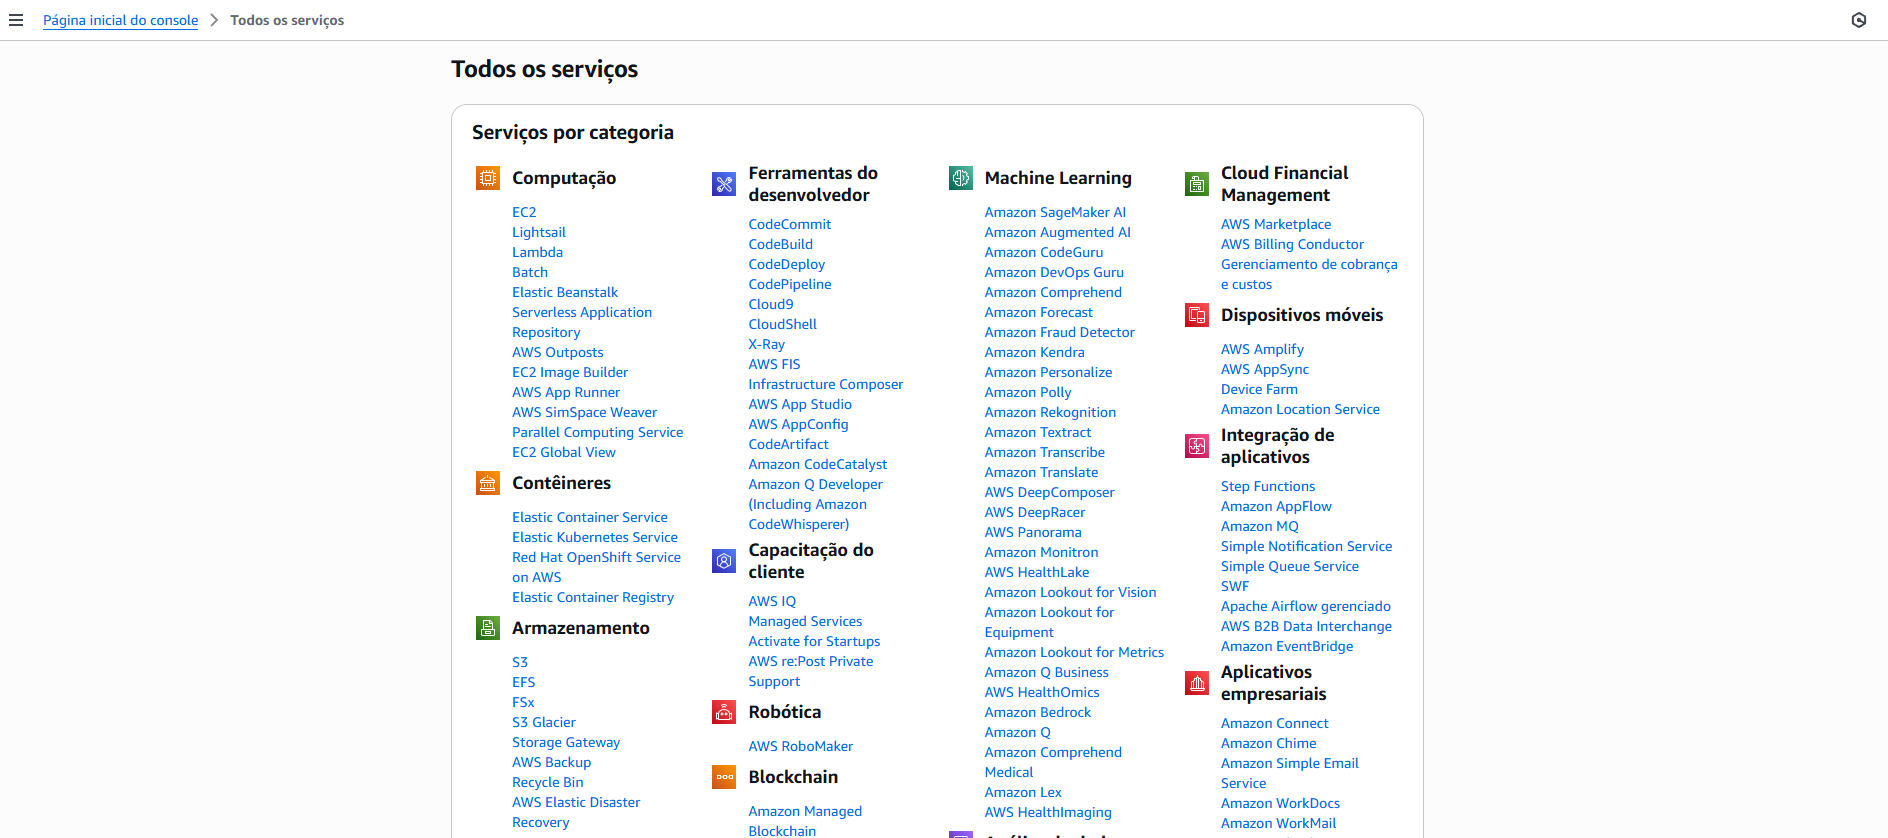Open the EC2 service
This screenshot has height=838, width=1888.
pos(524,212)
